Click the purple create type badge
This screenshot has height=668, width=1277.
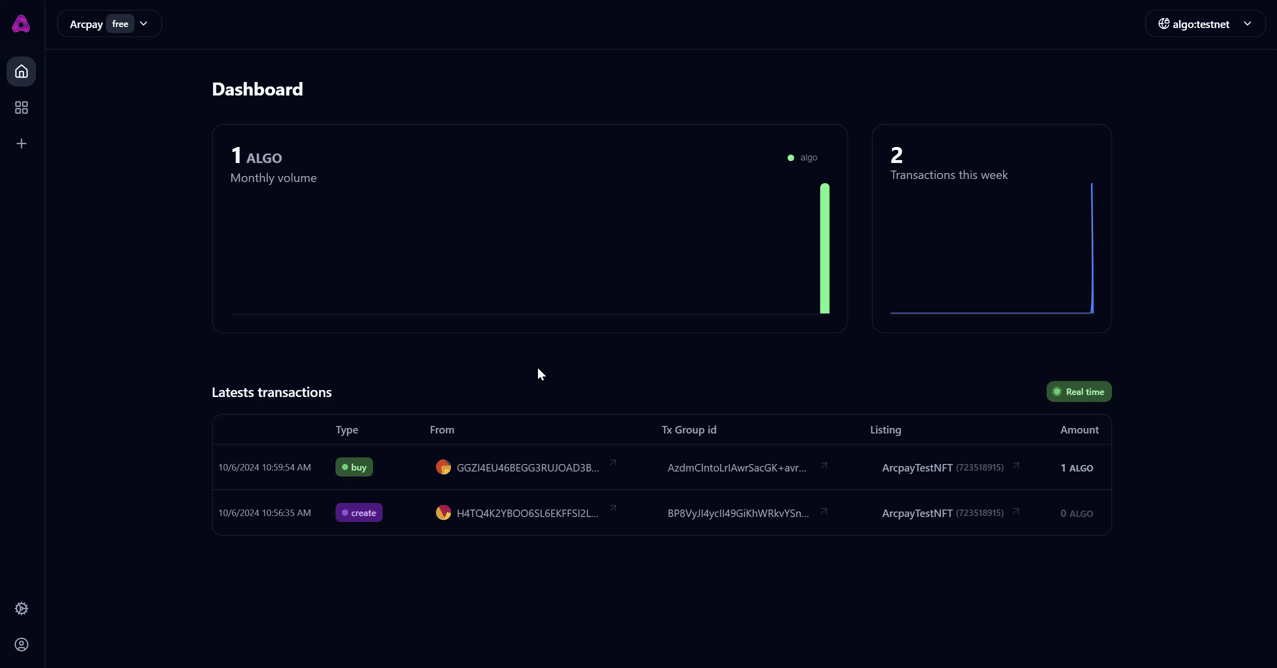point(359,513)
